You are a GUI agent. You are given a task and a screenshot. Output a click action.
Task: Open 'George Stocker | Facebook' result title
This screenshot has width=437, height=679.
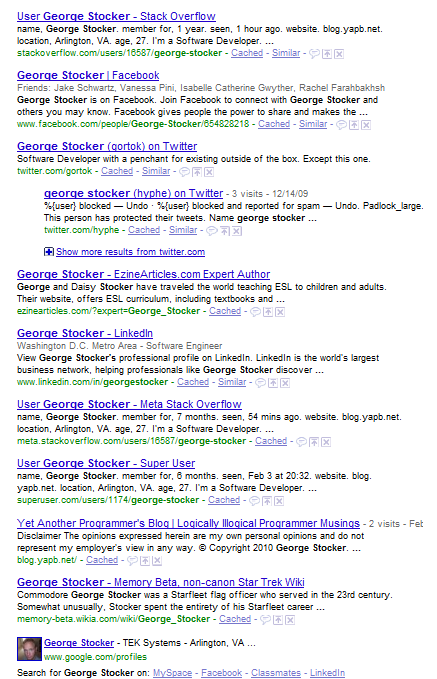pyautogui.click(x=88, y=75)
